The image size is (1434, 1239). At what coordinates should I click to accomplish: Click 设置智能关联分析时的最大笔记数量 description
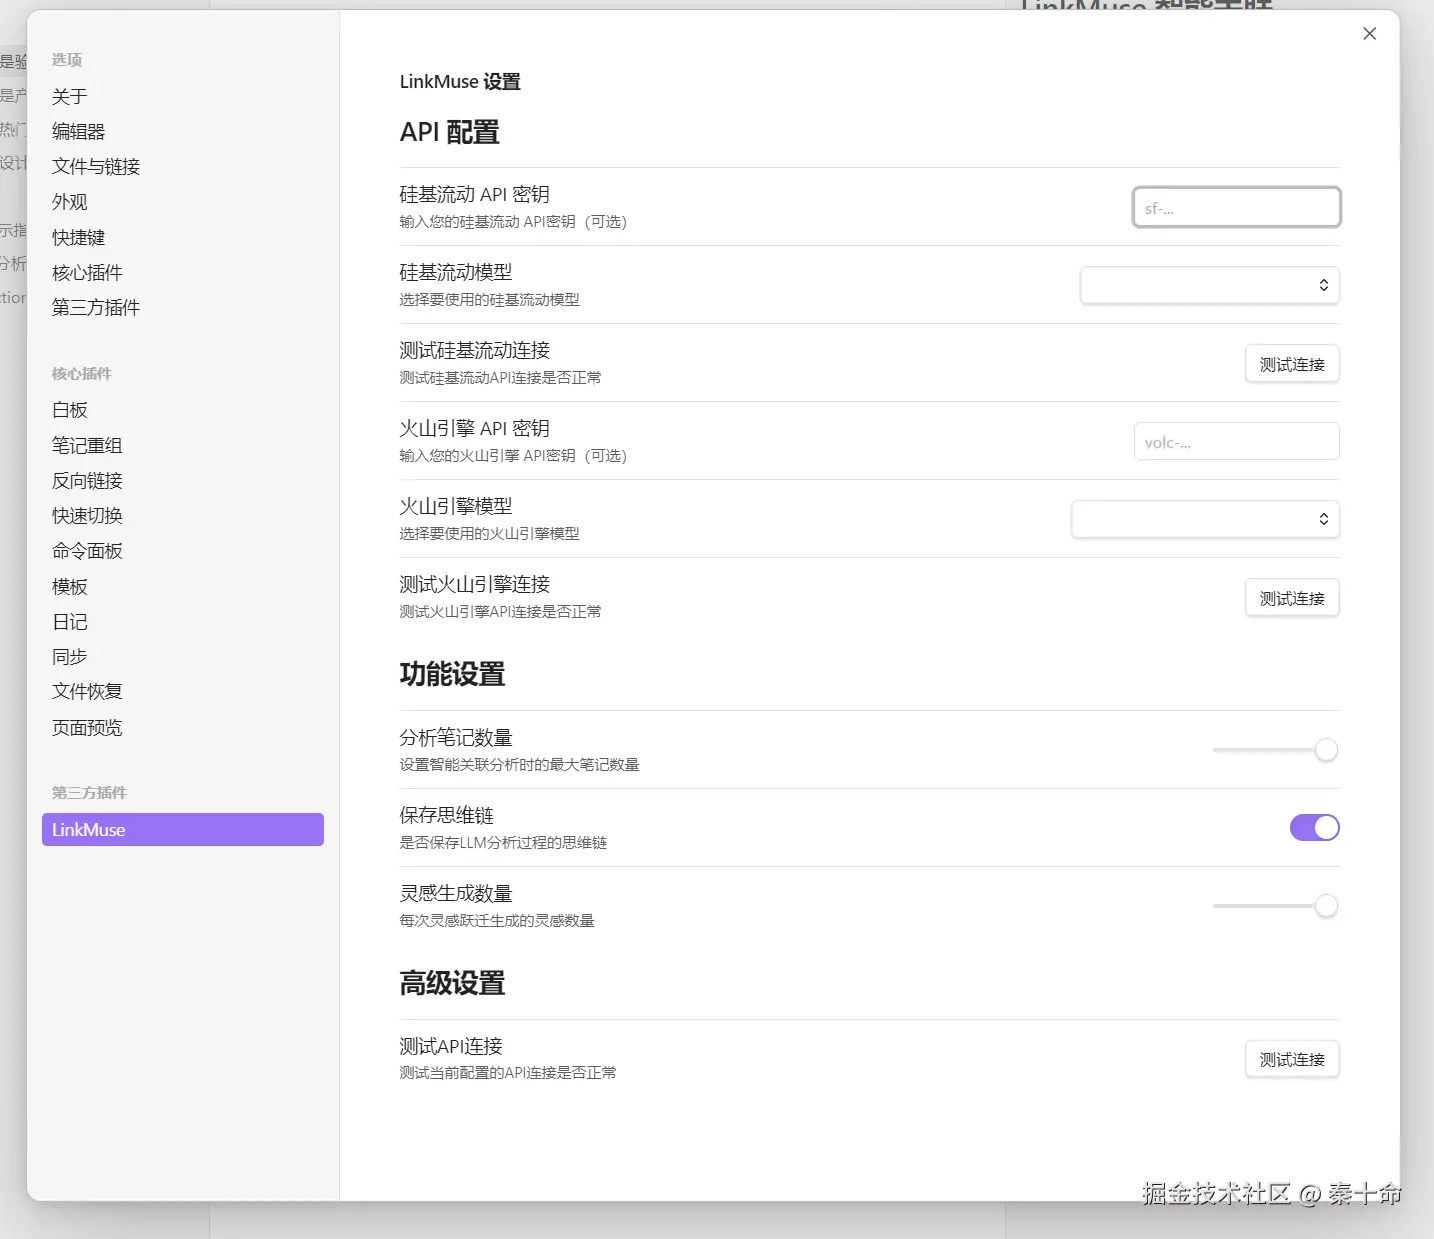coord(519,765)
